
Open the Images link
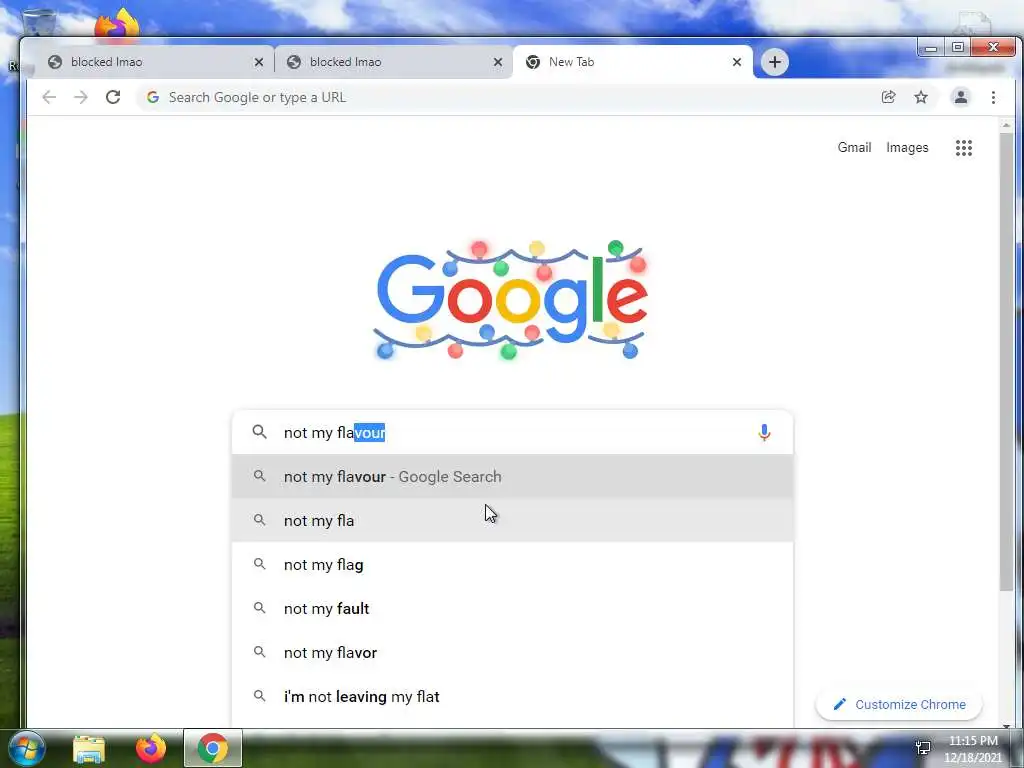[x=907, y=148]
